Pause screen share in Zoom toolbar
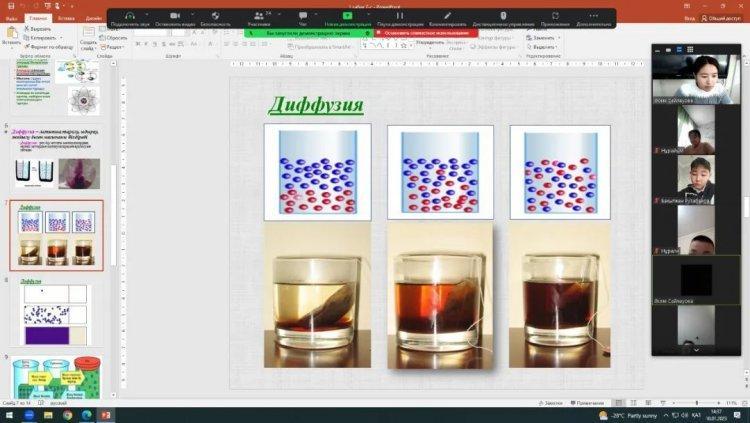 click(x=400, y=16)
